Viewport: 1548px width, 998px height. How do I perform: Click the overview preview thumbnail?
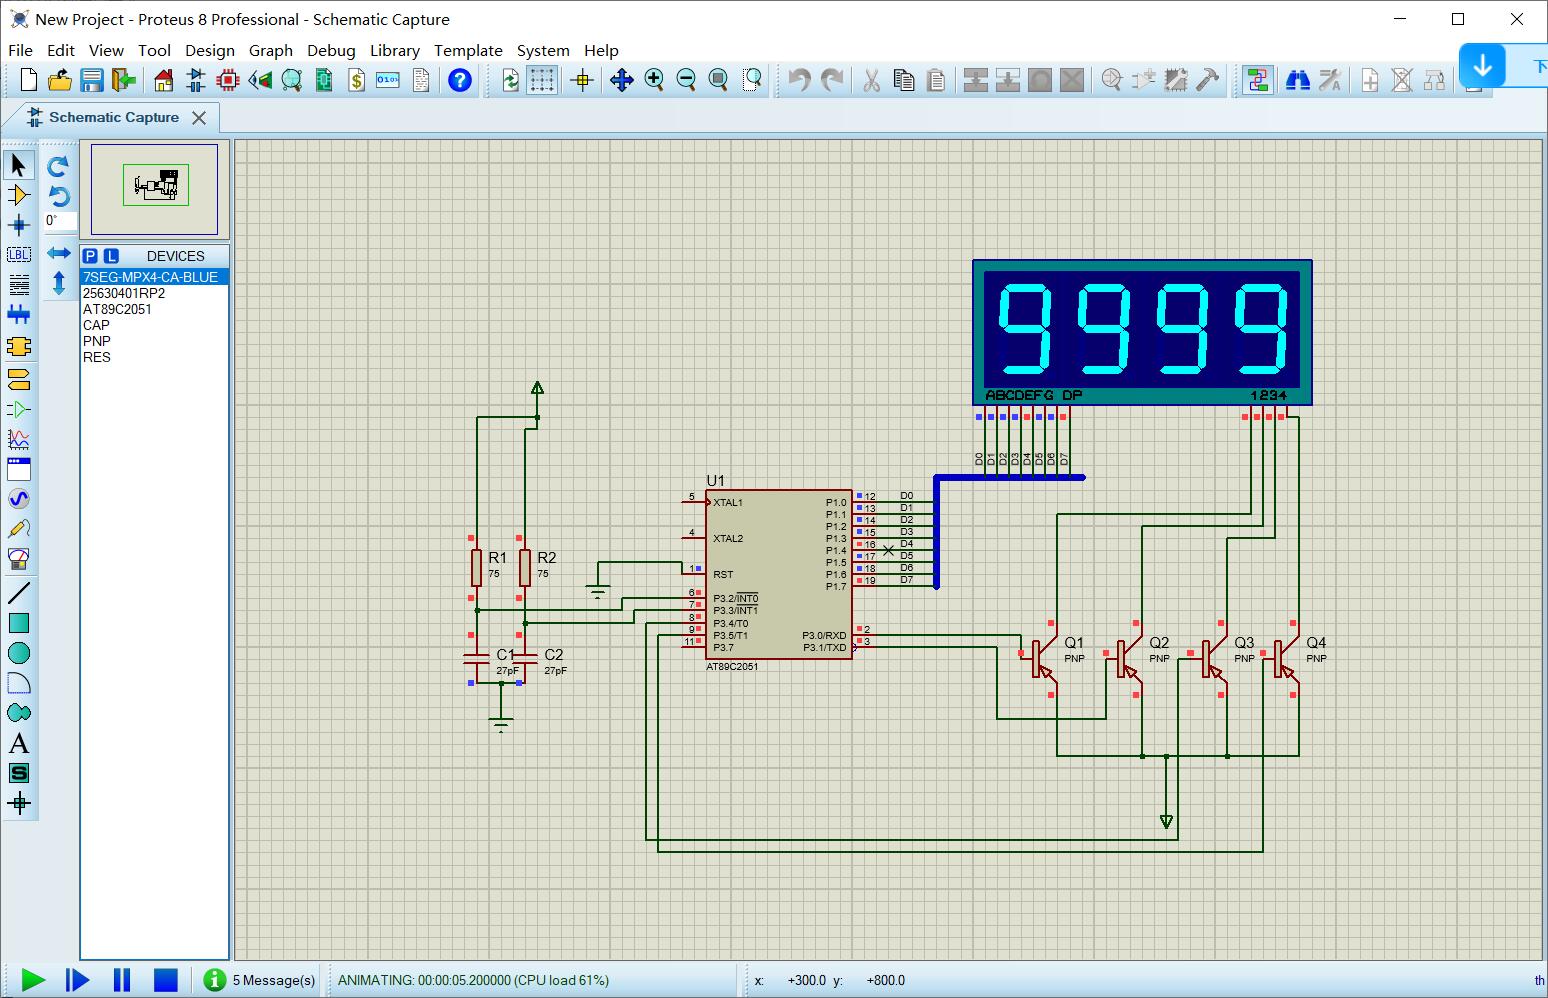coord(155,189)
